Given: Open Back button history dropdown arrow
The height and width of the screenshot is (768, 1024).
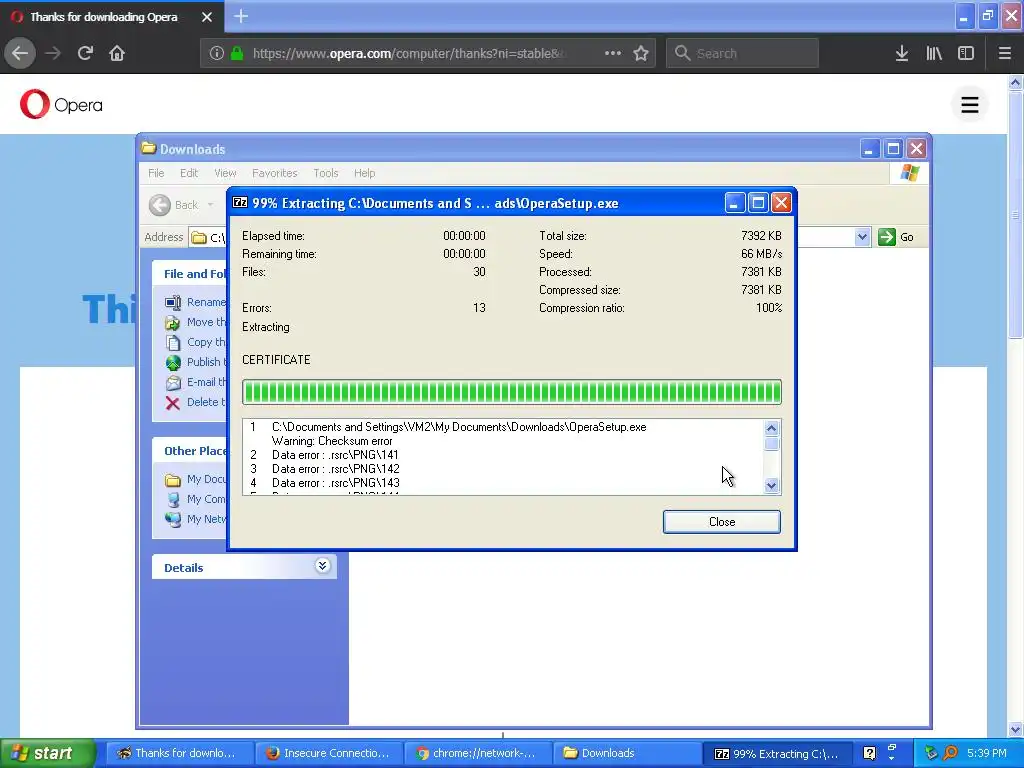Looking at the screenshot, I should click(x=210, y=205).
